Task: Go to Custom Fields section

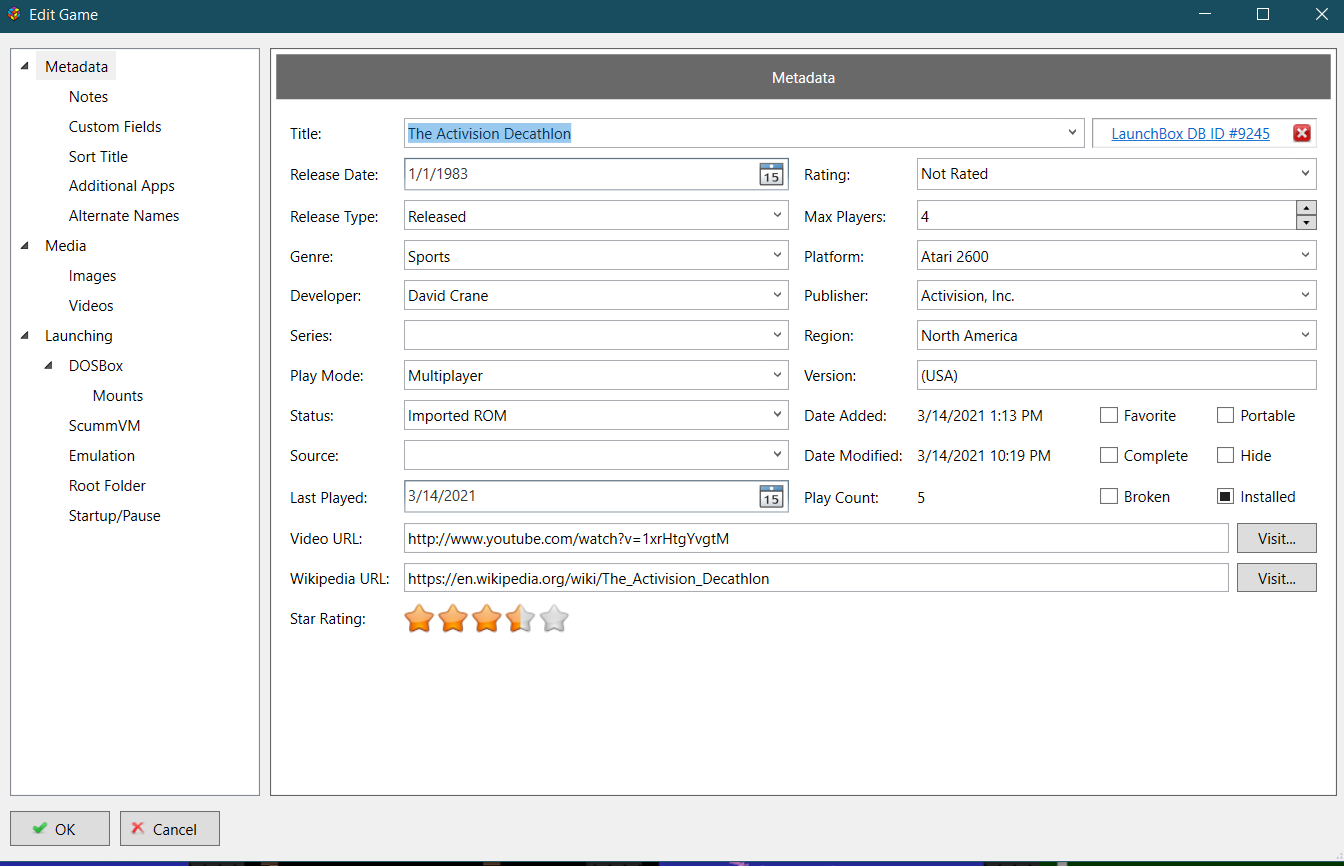Action: click(x=115, y=127)
